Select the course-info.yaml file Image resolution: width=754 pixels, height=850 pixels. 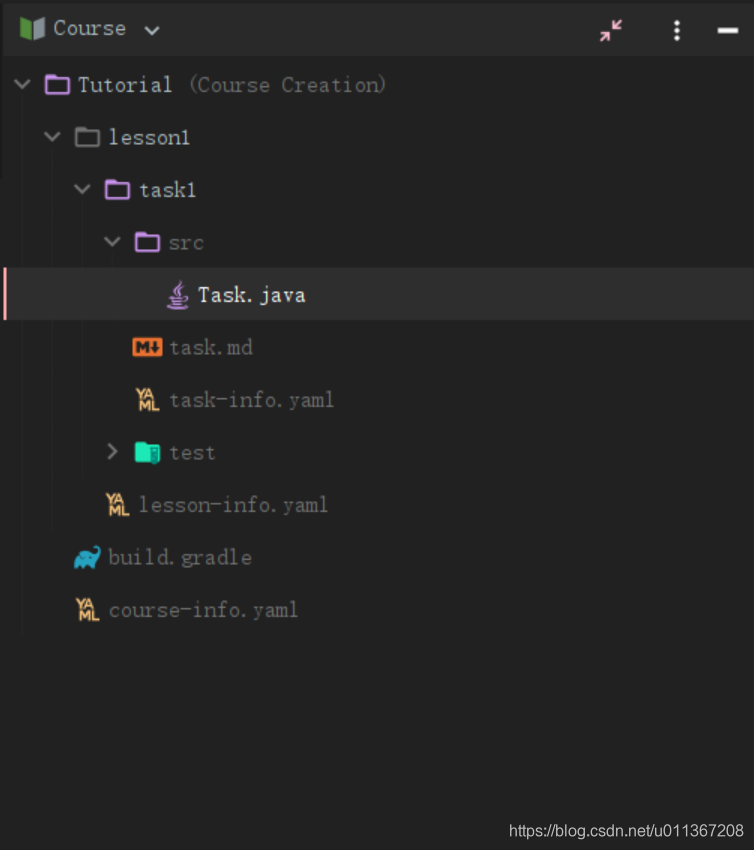click(203, 610)
